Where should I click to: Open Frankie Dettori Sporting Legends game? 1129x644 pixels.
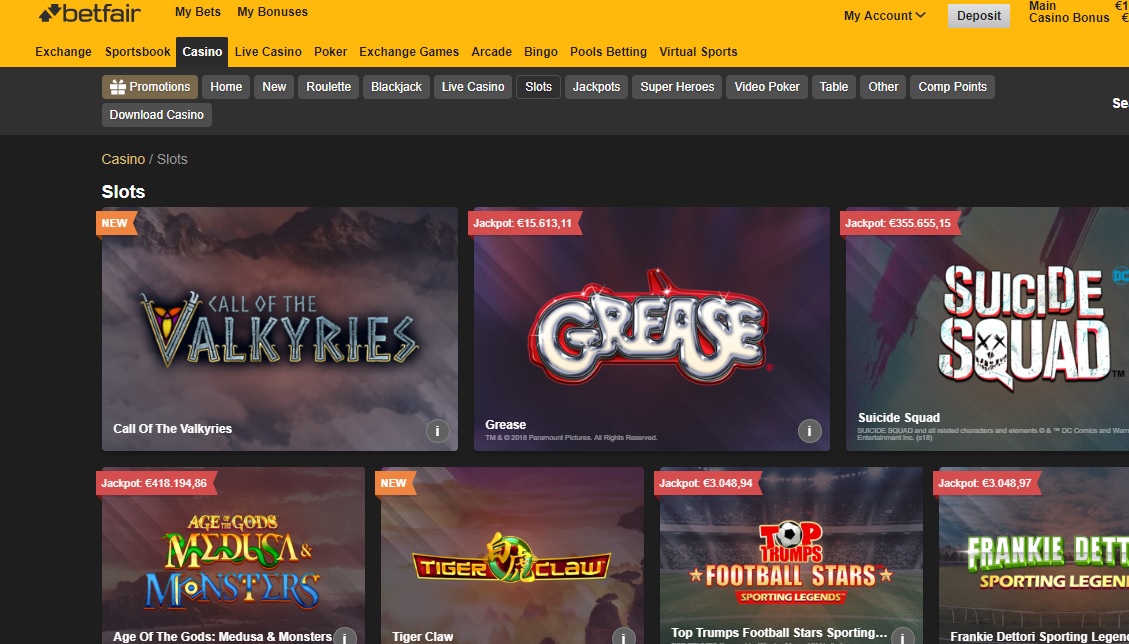[x=1034, y=555]
